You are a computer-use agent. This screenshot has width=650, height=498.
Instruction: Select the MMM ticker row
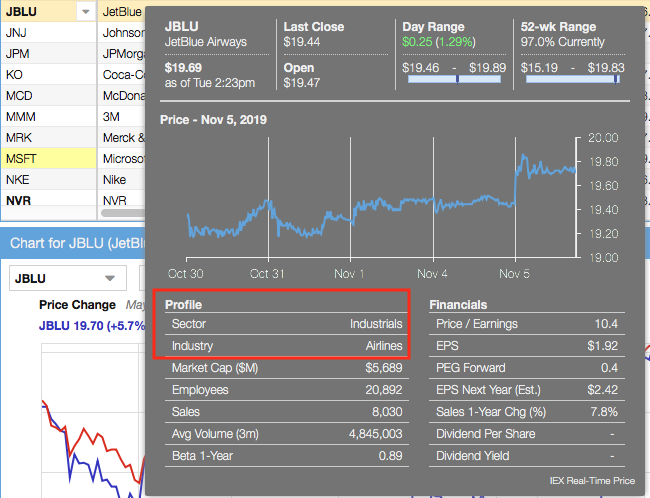point(49,117)
